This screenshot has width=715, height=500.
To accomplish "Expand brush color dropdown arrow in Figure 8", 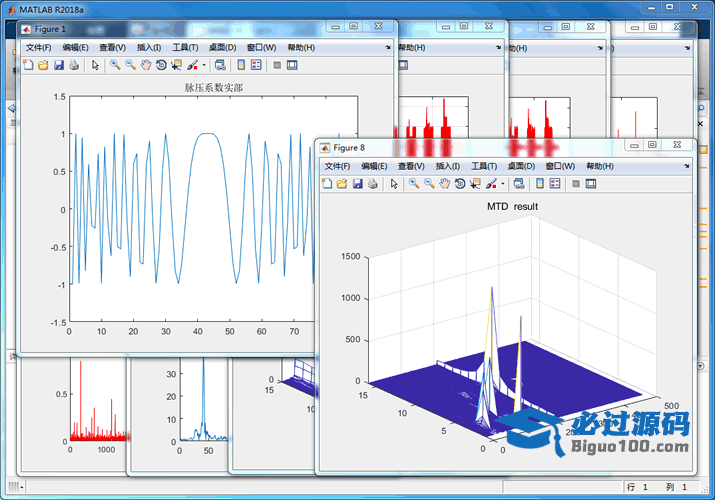I will (x=504, y=184).
